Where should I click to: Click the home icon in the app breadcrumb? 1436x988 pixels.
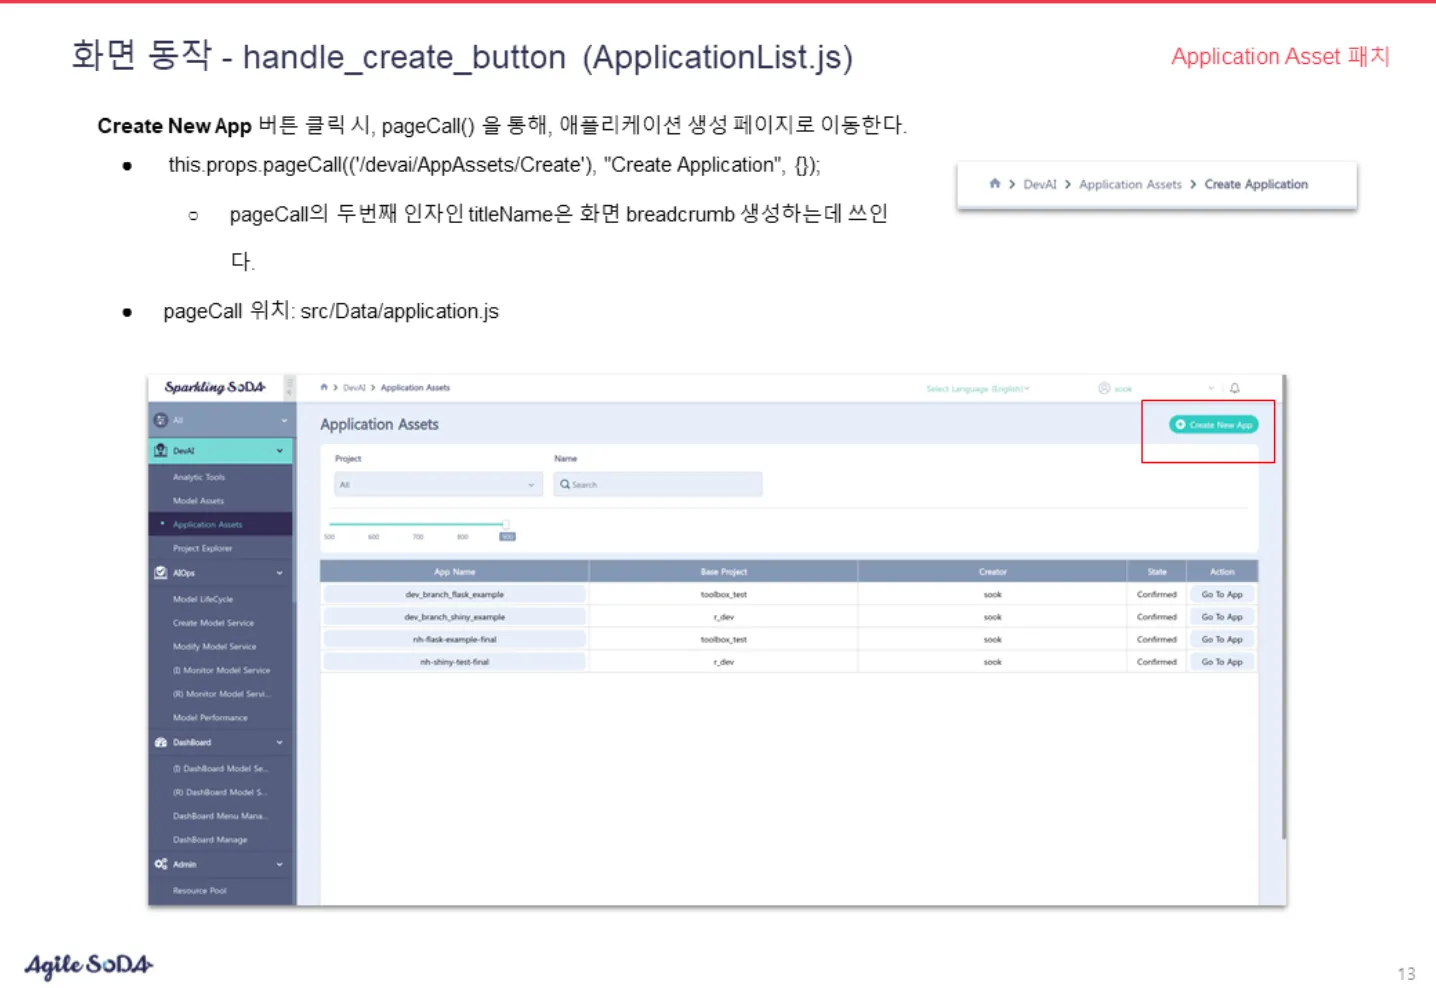point(324,387)
